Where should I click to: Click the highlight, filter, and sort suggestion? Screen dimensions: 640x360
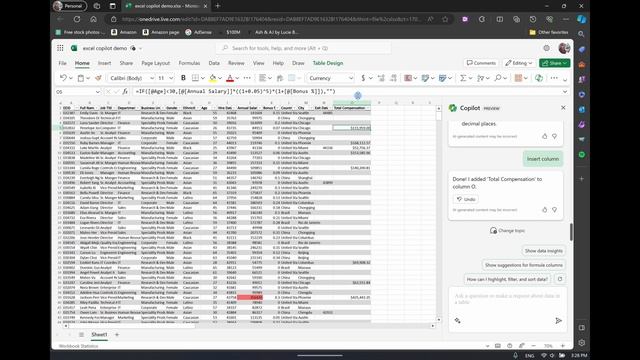point(507,279)
